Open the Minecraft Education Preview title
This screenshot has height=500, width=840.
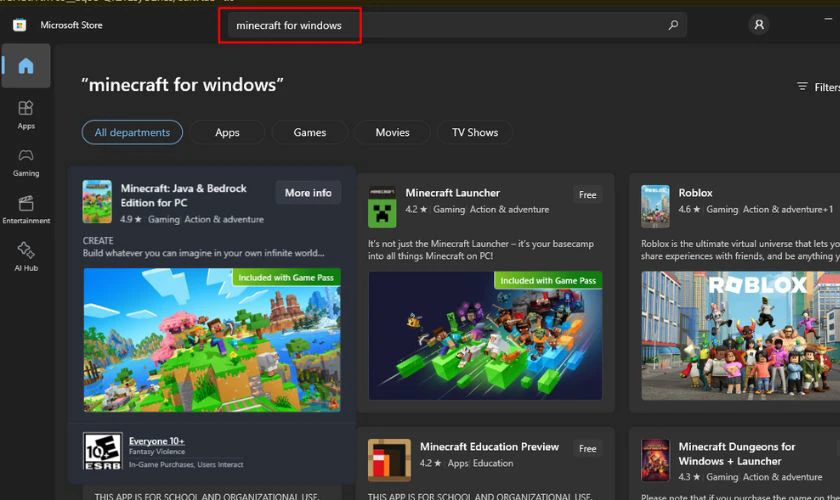coord(489,446)
